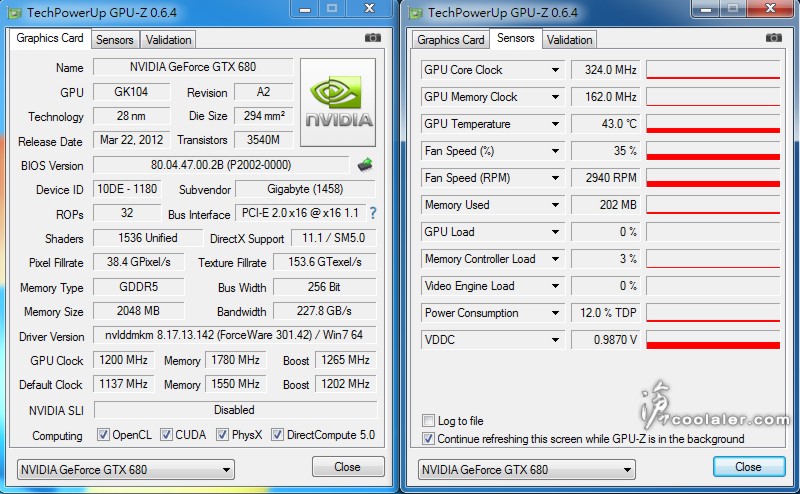Screen dimensions: 800x494
Task: Click the NVIDIA logo image
Action: tap(338, 102)
